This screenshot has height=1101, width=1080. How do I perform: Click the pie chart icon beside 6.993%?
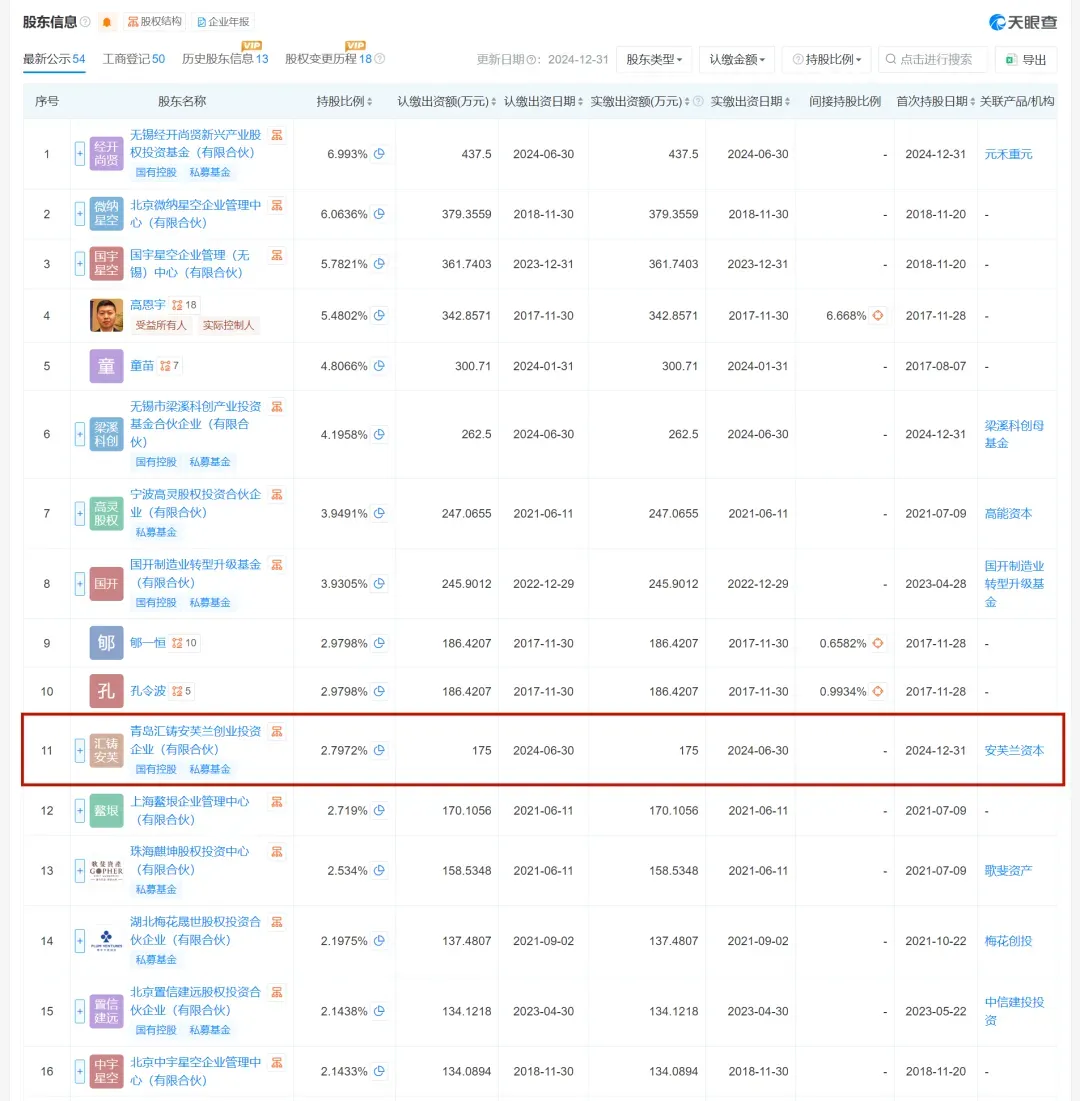coord(379,153)
